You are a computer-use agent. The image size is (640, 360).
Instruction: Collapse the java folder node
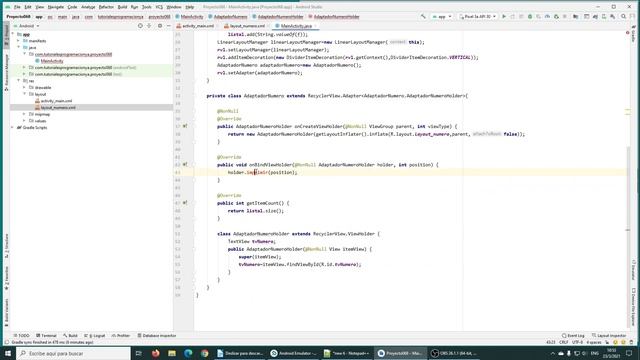click(x=18, y=47)
